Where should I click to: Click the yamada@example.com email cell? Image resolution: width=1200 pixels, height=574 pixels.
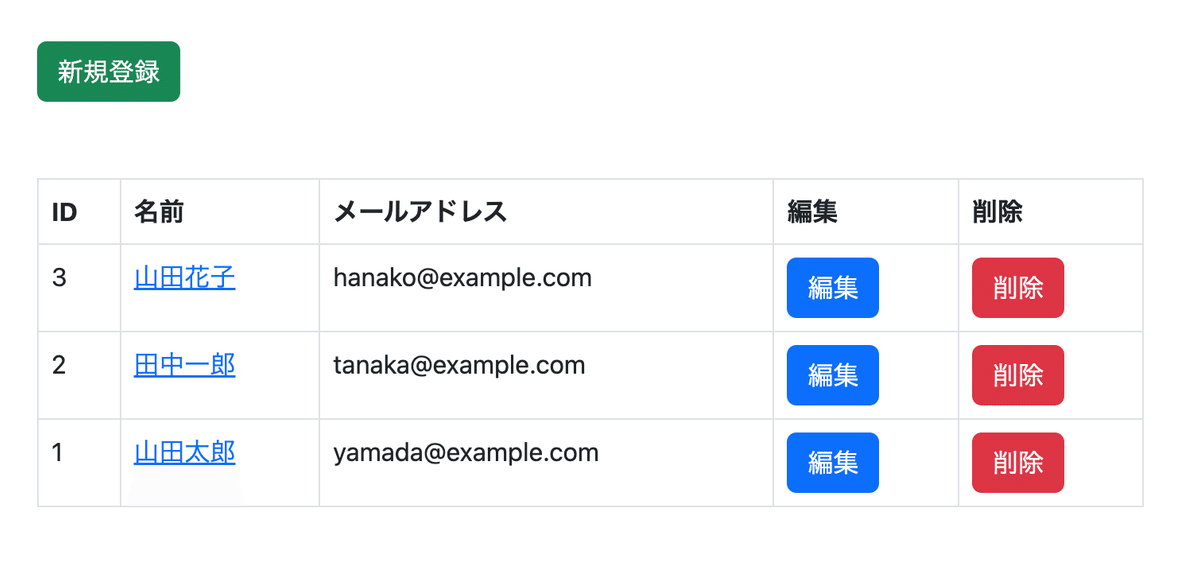pos(546,463)
